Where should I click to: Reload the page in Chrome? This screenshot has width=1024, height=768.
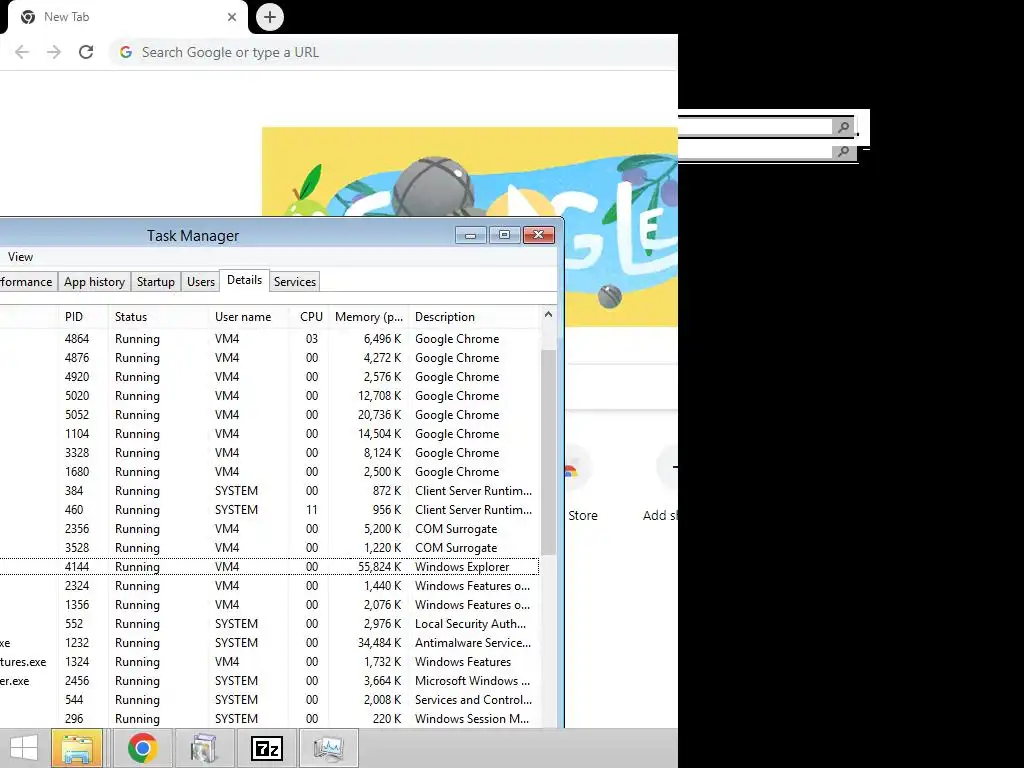(86, 52)
